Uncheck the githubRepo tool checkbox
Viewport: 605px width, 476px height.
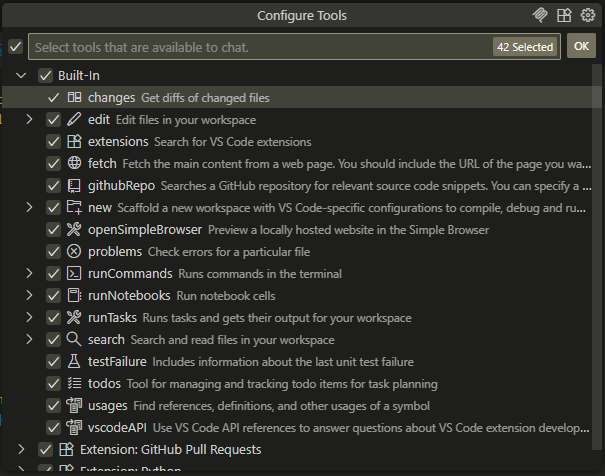click(x=54, y=186)
